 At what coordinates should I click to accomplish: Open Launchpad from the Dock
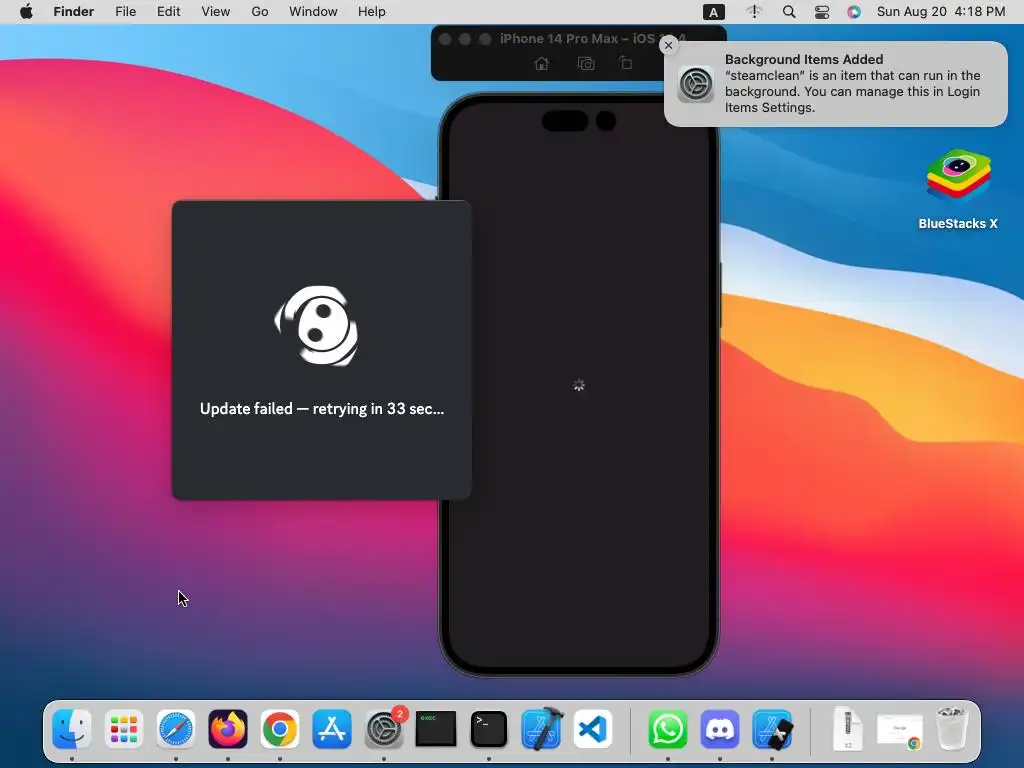point(123,729)
